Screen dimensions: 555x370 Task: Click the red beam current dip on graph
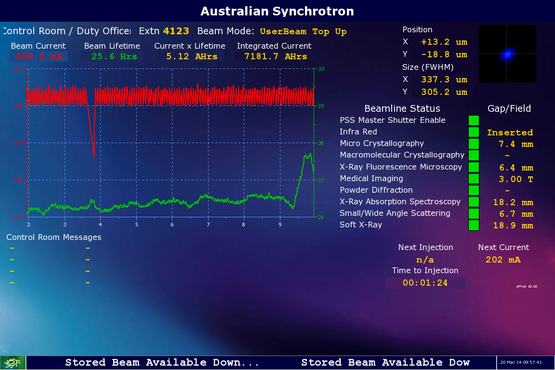click(x=91, y=127)
